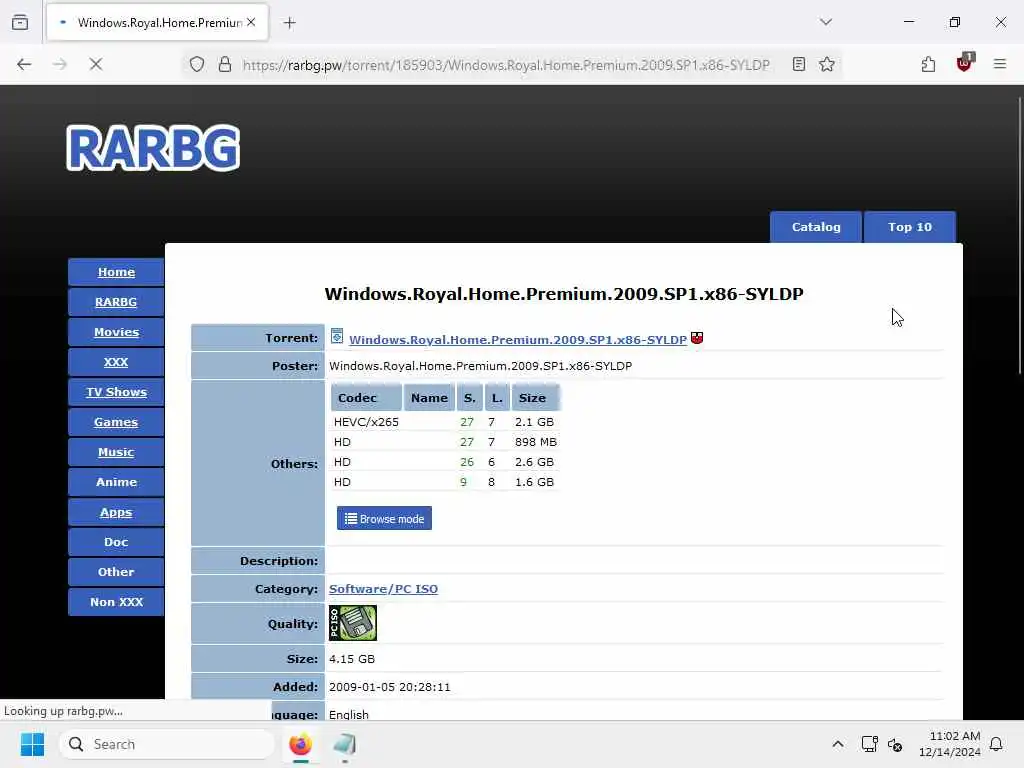Click the page vertical scrollbar
The width and height of the screenshot is (1024, 768).
pos(1019,235)
